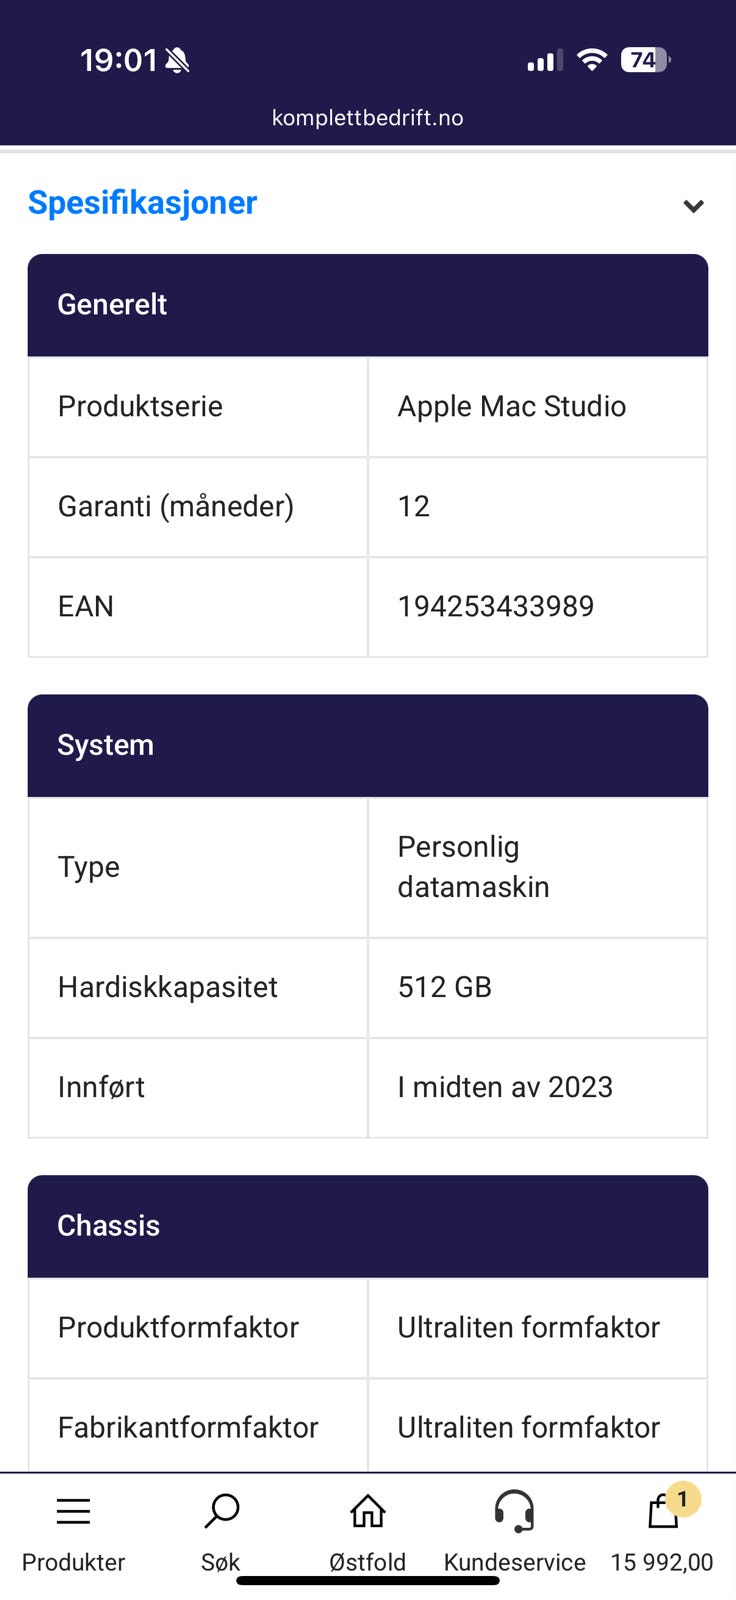Tap the Apple Mac Studio value cell
Screen dimensions: 736x1600
512,407
